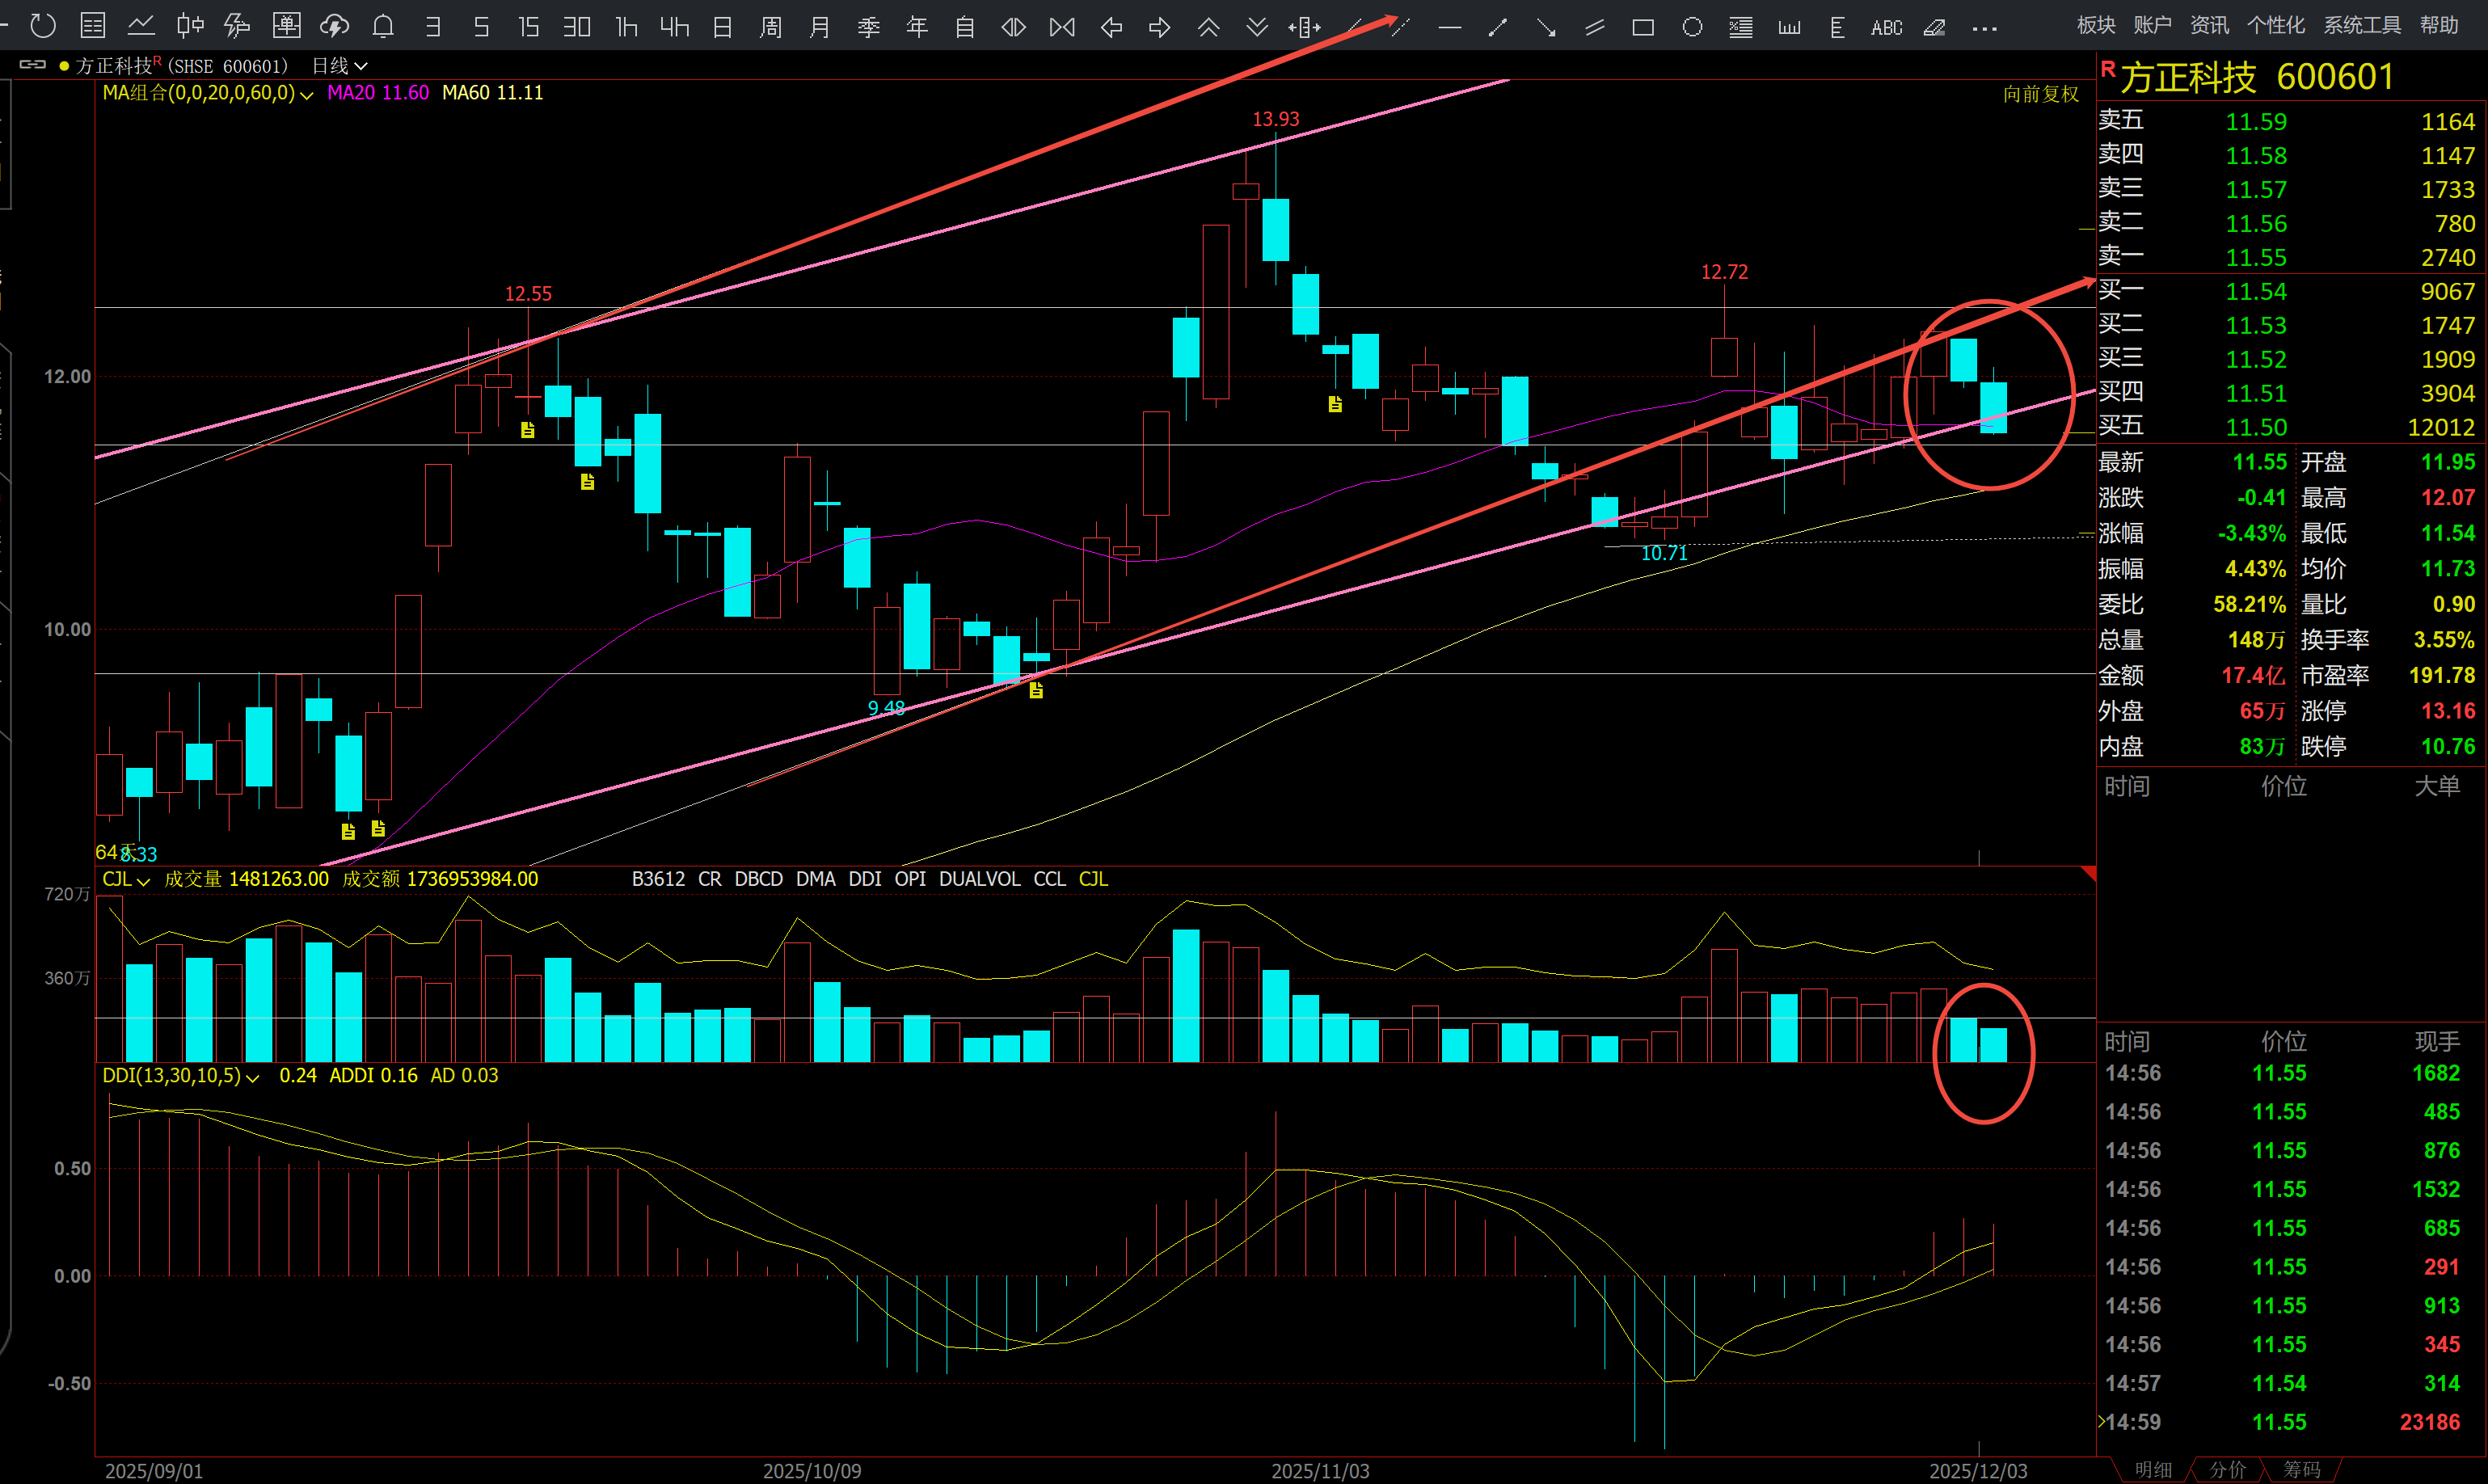
Task: Choose the eraser drawing tool
Action: 1935,27
